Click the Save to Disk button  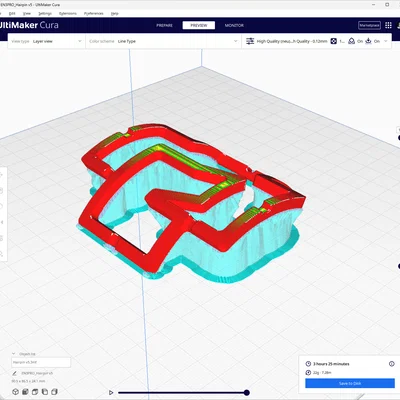click(x=350, y=383)
